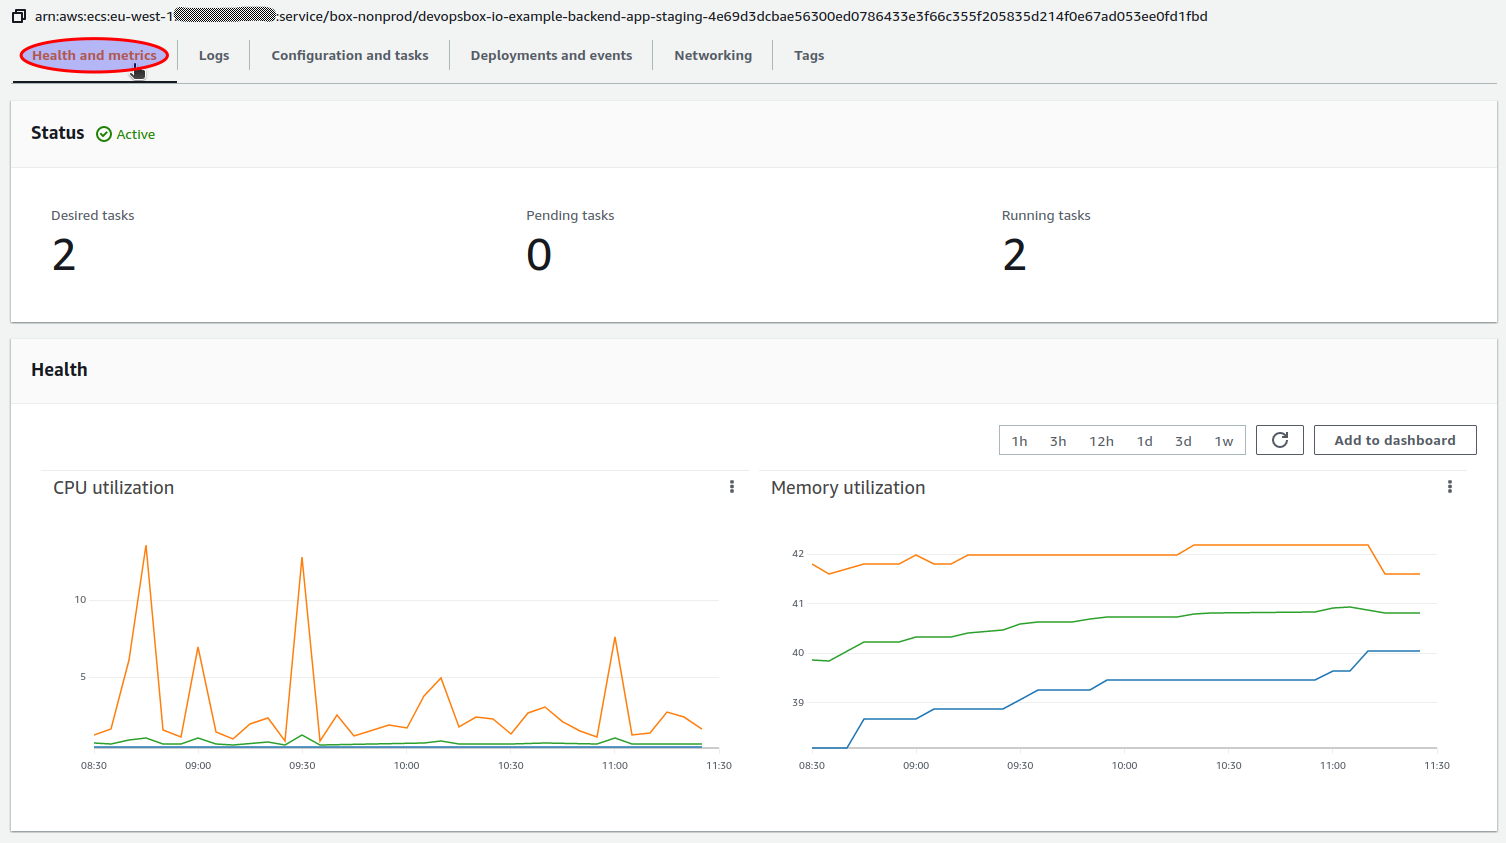The height and width of the screenshot is (843, 1506).
Task: Click the Add to dashboard button
Action: coord(1394,440)
